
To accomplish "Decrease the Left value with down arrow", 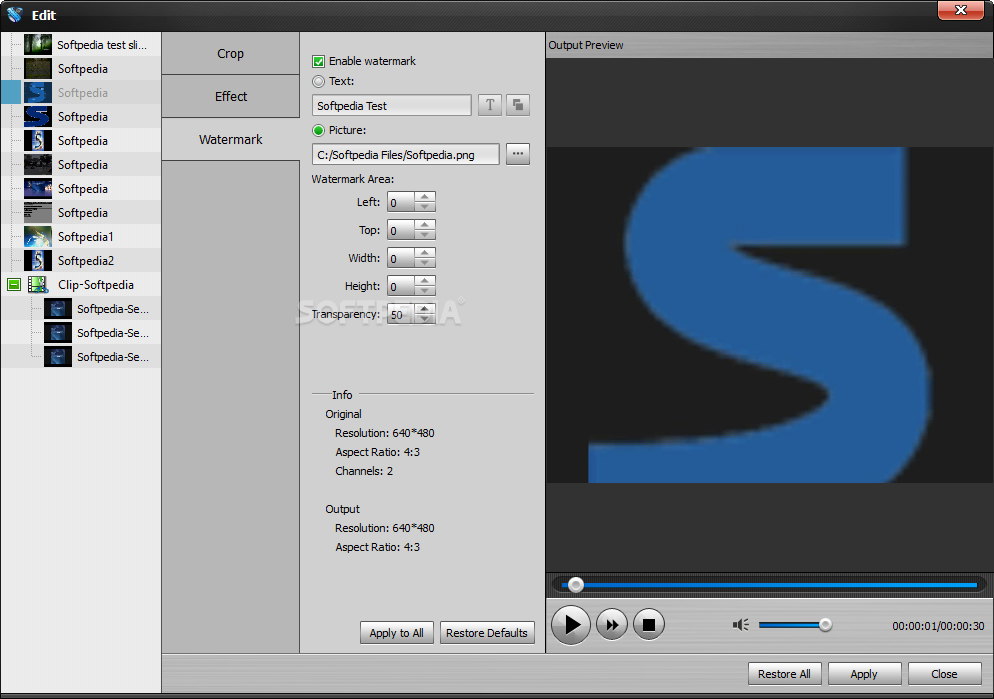I will click(425, 207).
